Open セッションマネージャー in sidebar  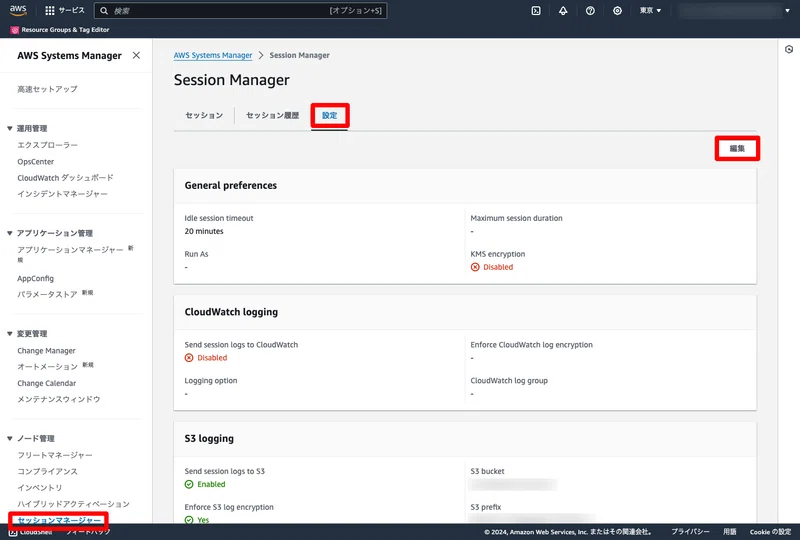point(59,521)
